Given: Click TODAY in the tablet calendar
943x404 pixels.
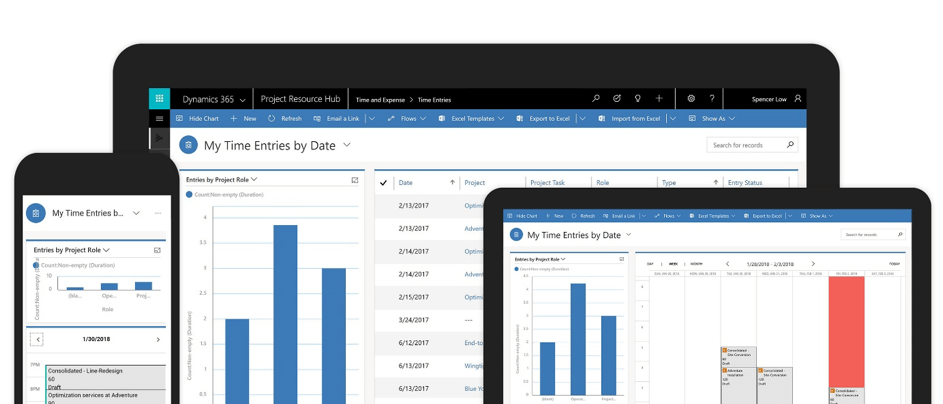Looking at the screenshot, I should point(895,264).
